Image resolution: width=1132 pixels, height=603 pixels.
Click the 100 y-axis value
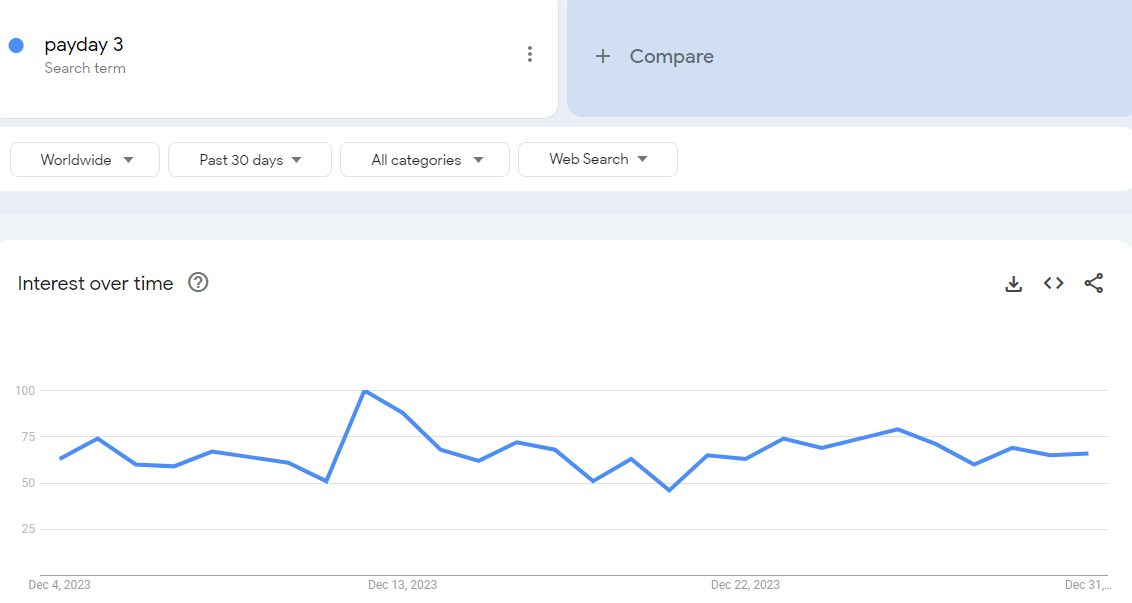click(25, 391)
